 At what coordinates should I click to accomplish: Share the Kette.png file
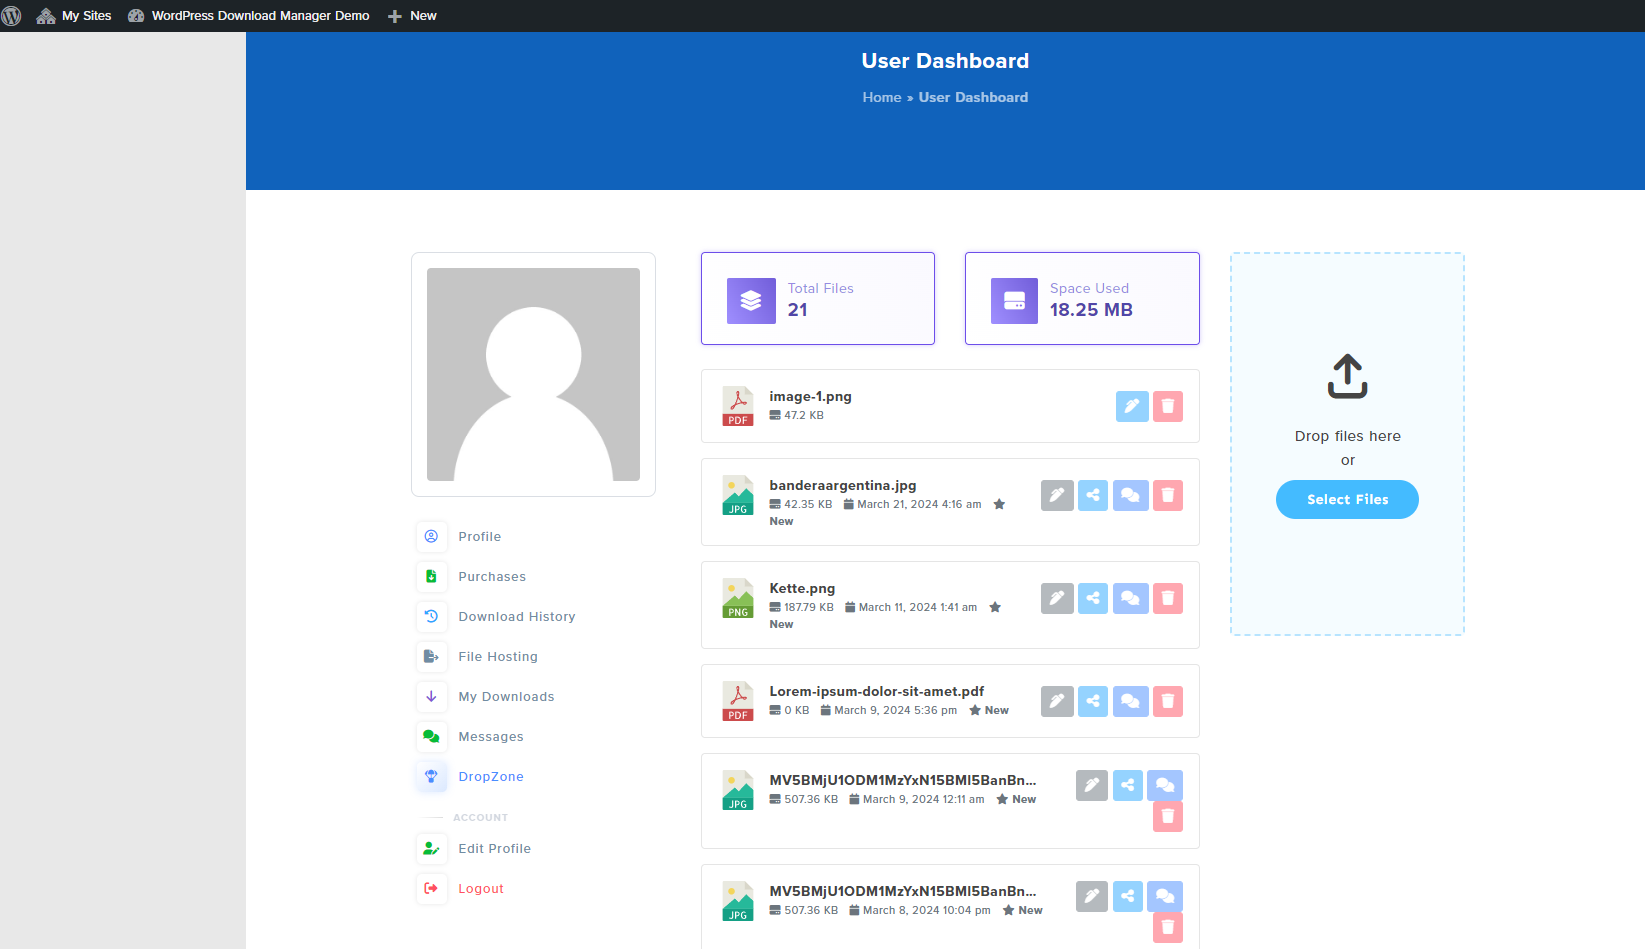click(x=1093, y=598)
